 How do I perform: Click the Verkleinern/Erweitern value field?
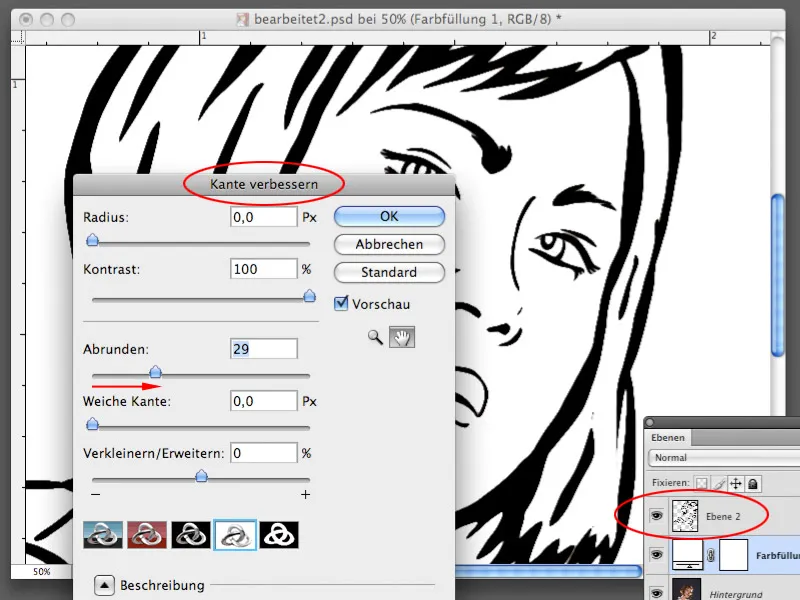[263, 453]
